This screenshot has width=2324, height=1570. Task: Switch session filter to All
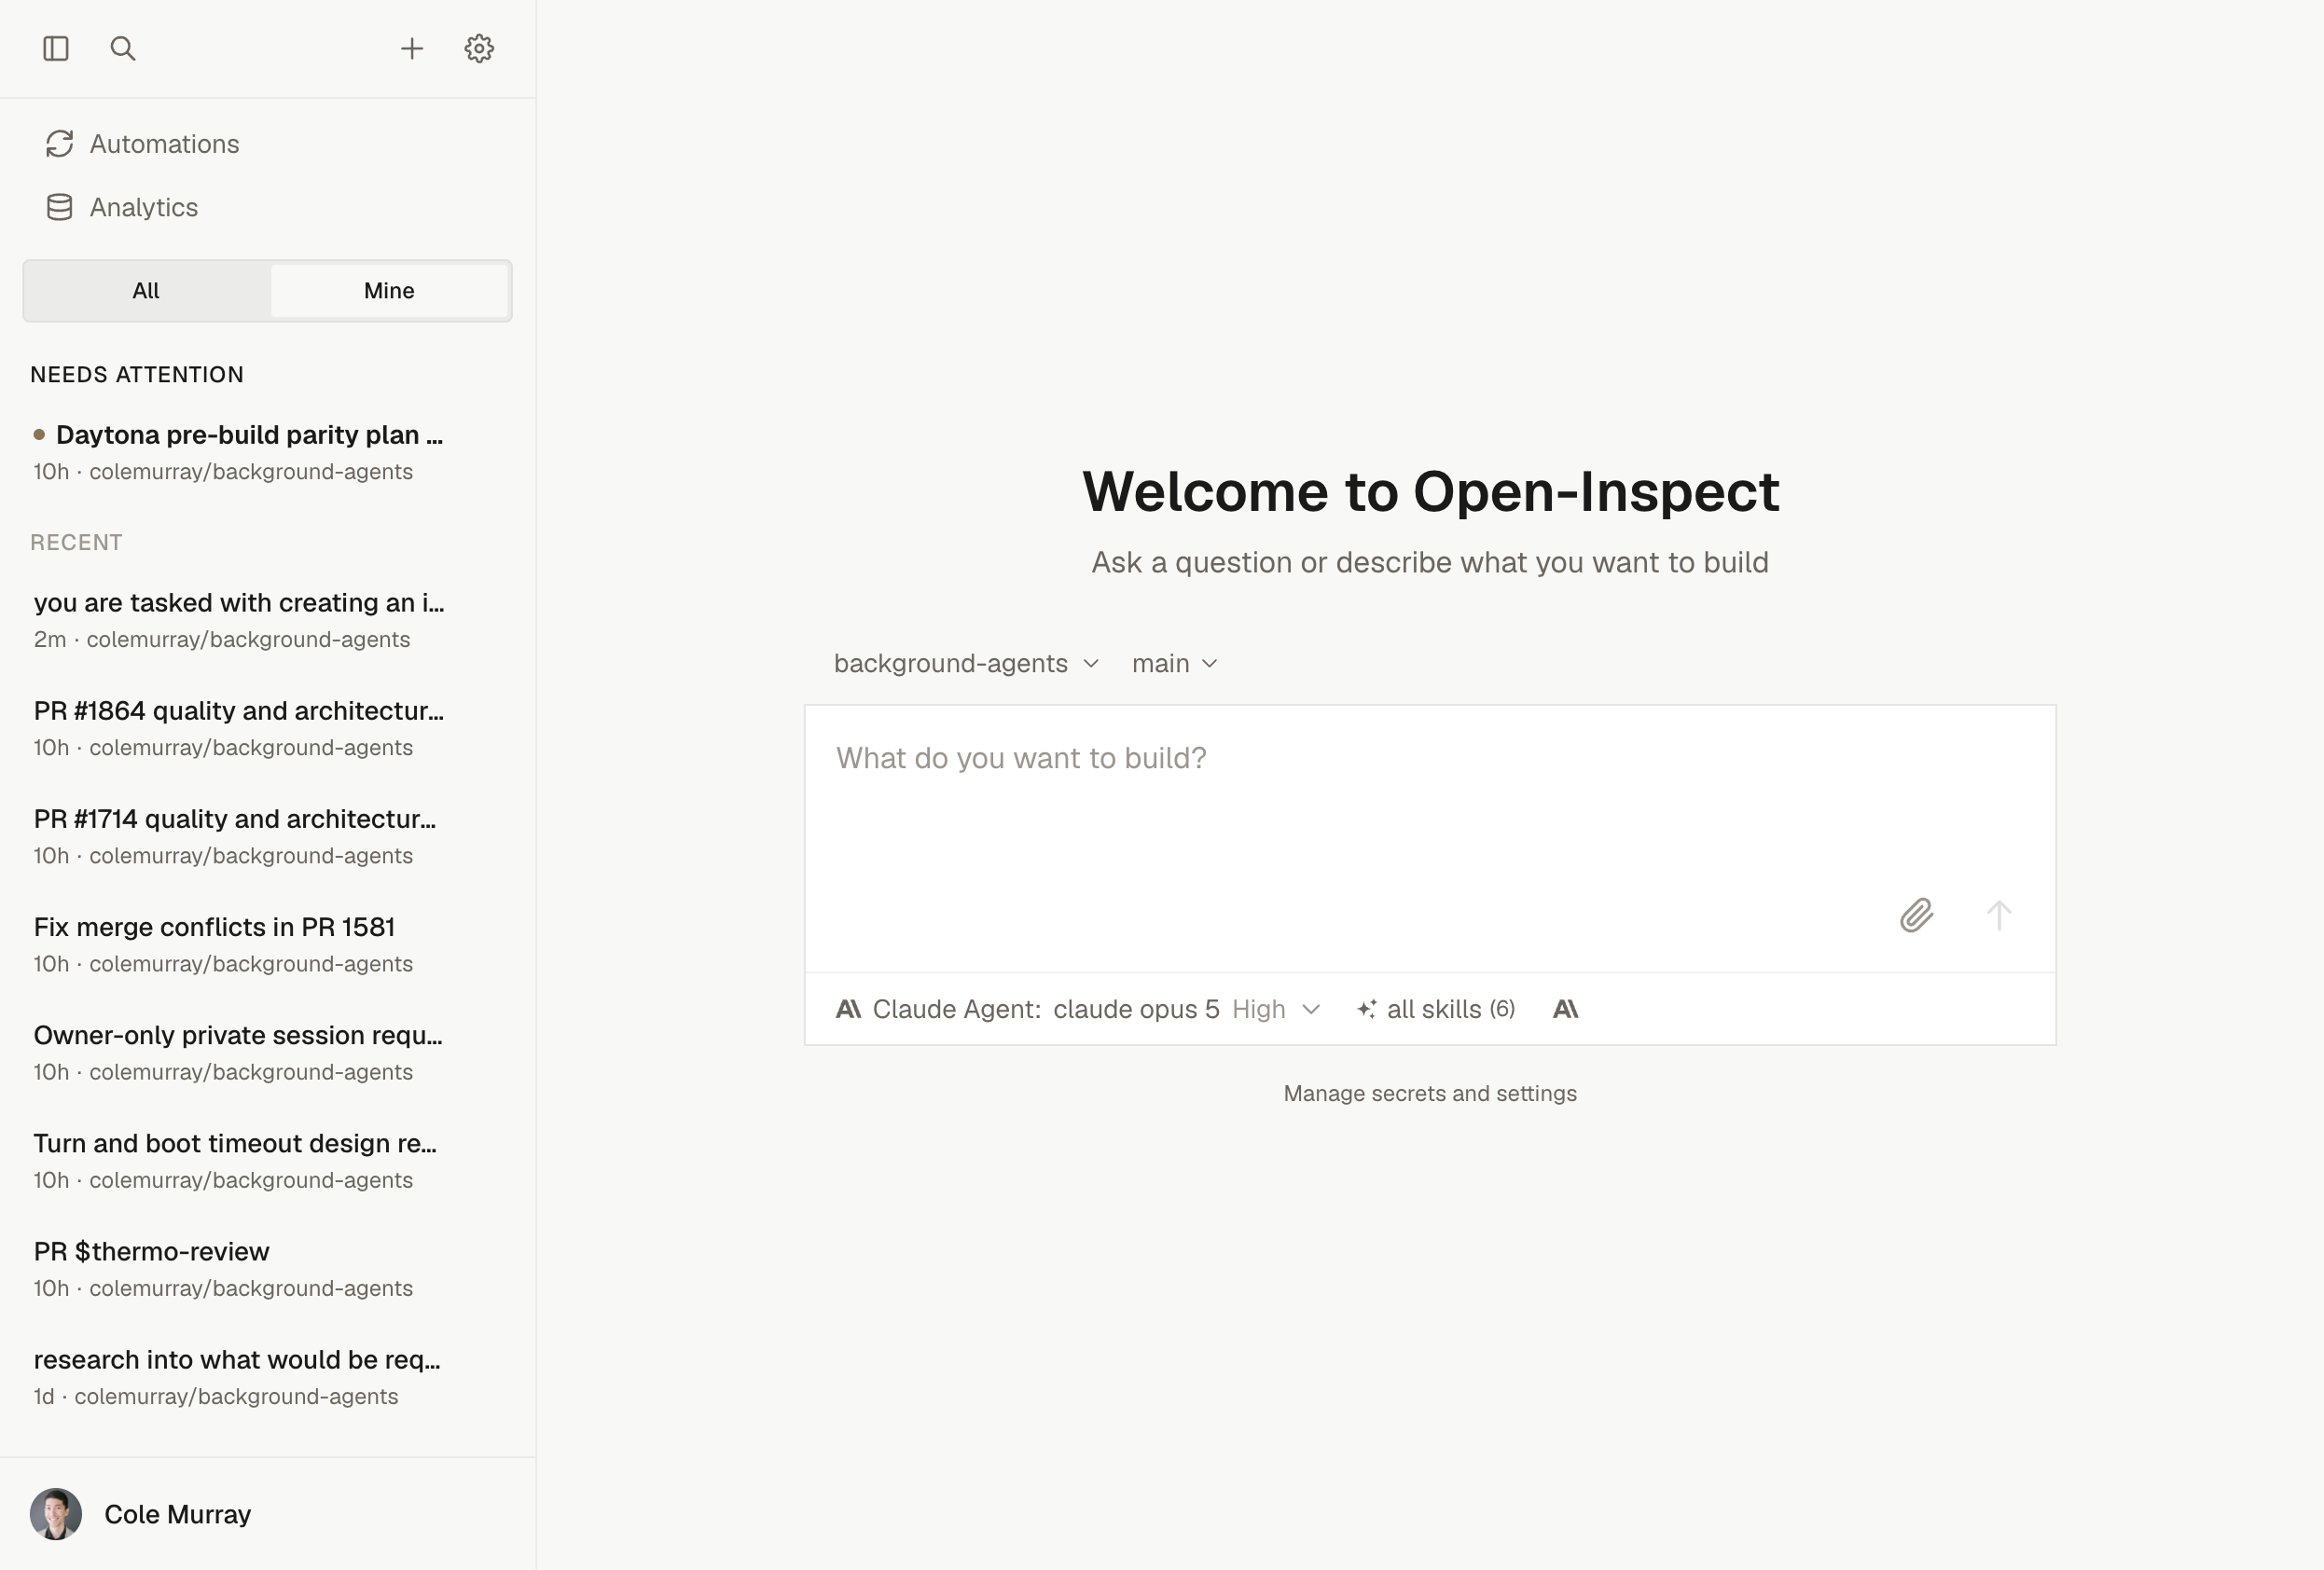point(146,291)
